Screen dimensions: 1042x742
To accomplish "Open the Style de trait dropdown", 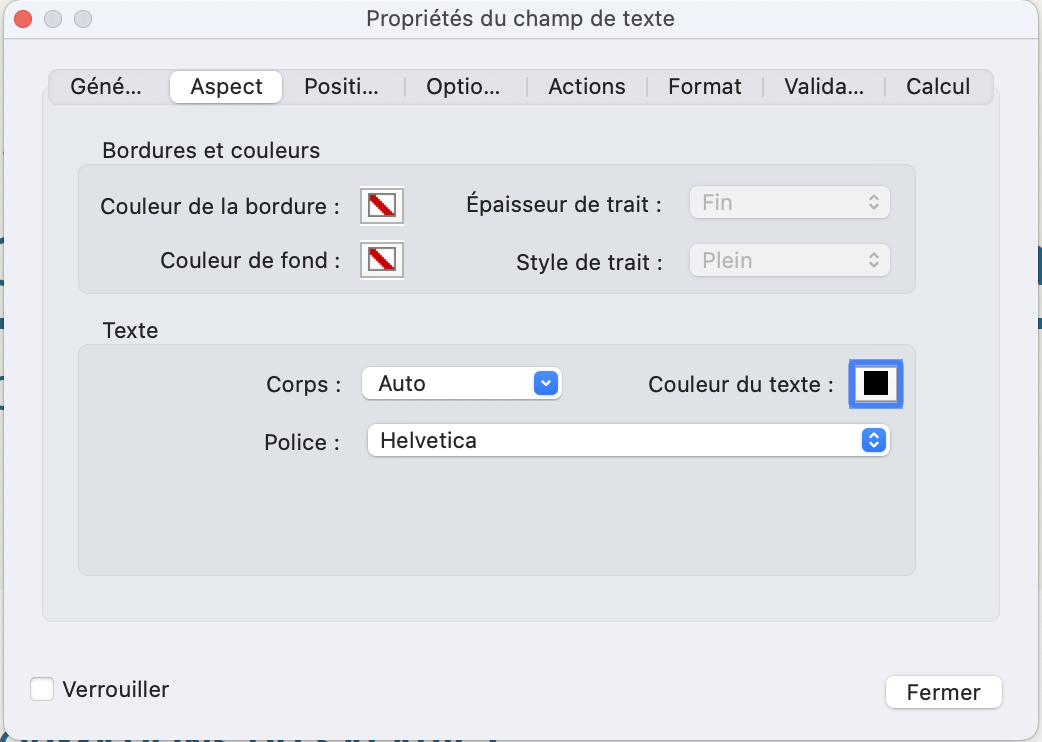I will (789, 260).
